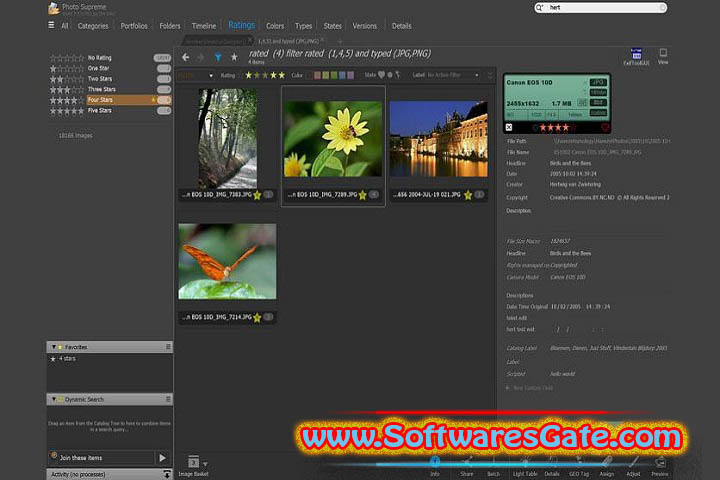
Task: Toggle the Two Stars count pill
Action: (164, 79)
